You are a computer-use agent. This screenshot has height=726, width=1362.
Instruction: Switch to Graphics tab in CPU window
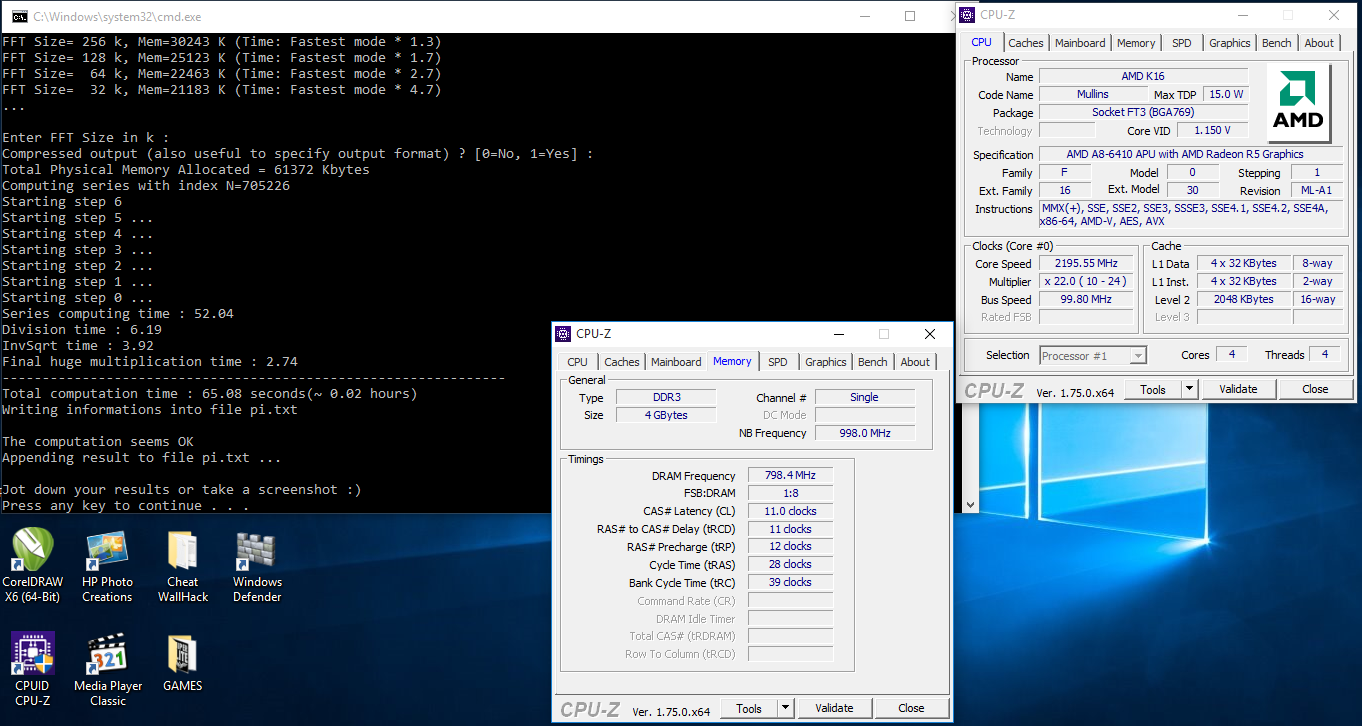[1229, 43]
